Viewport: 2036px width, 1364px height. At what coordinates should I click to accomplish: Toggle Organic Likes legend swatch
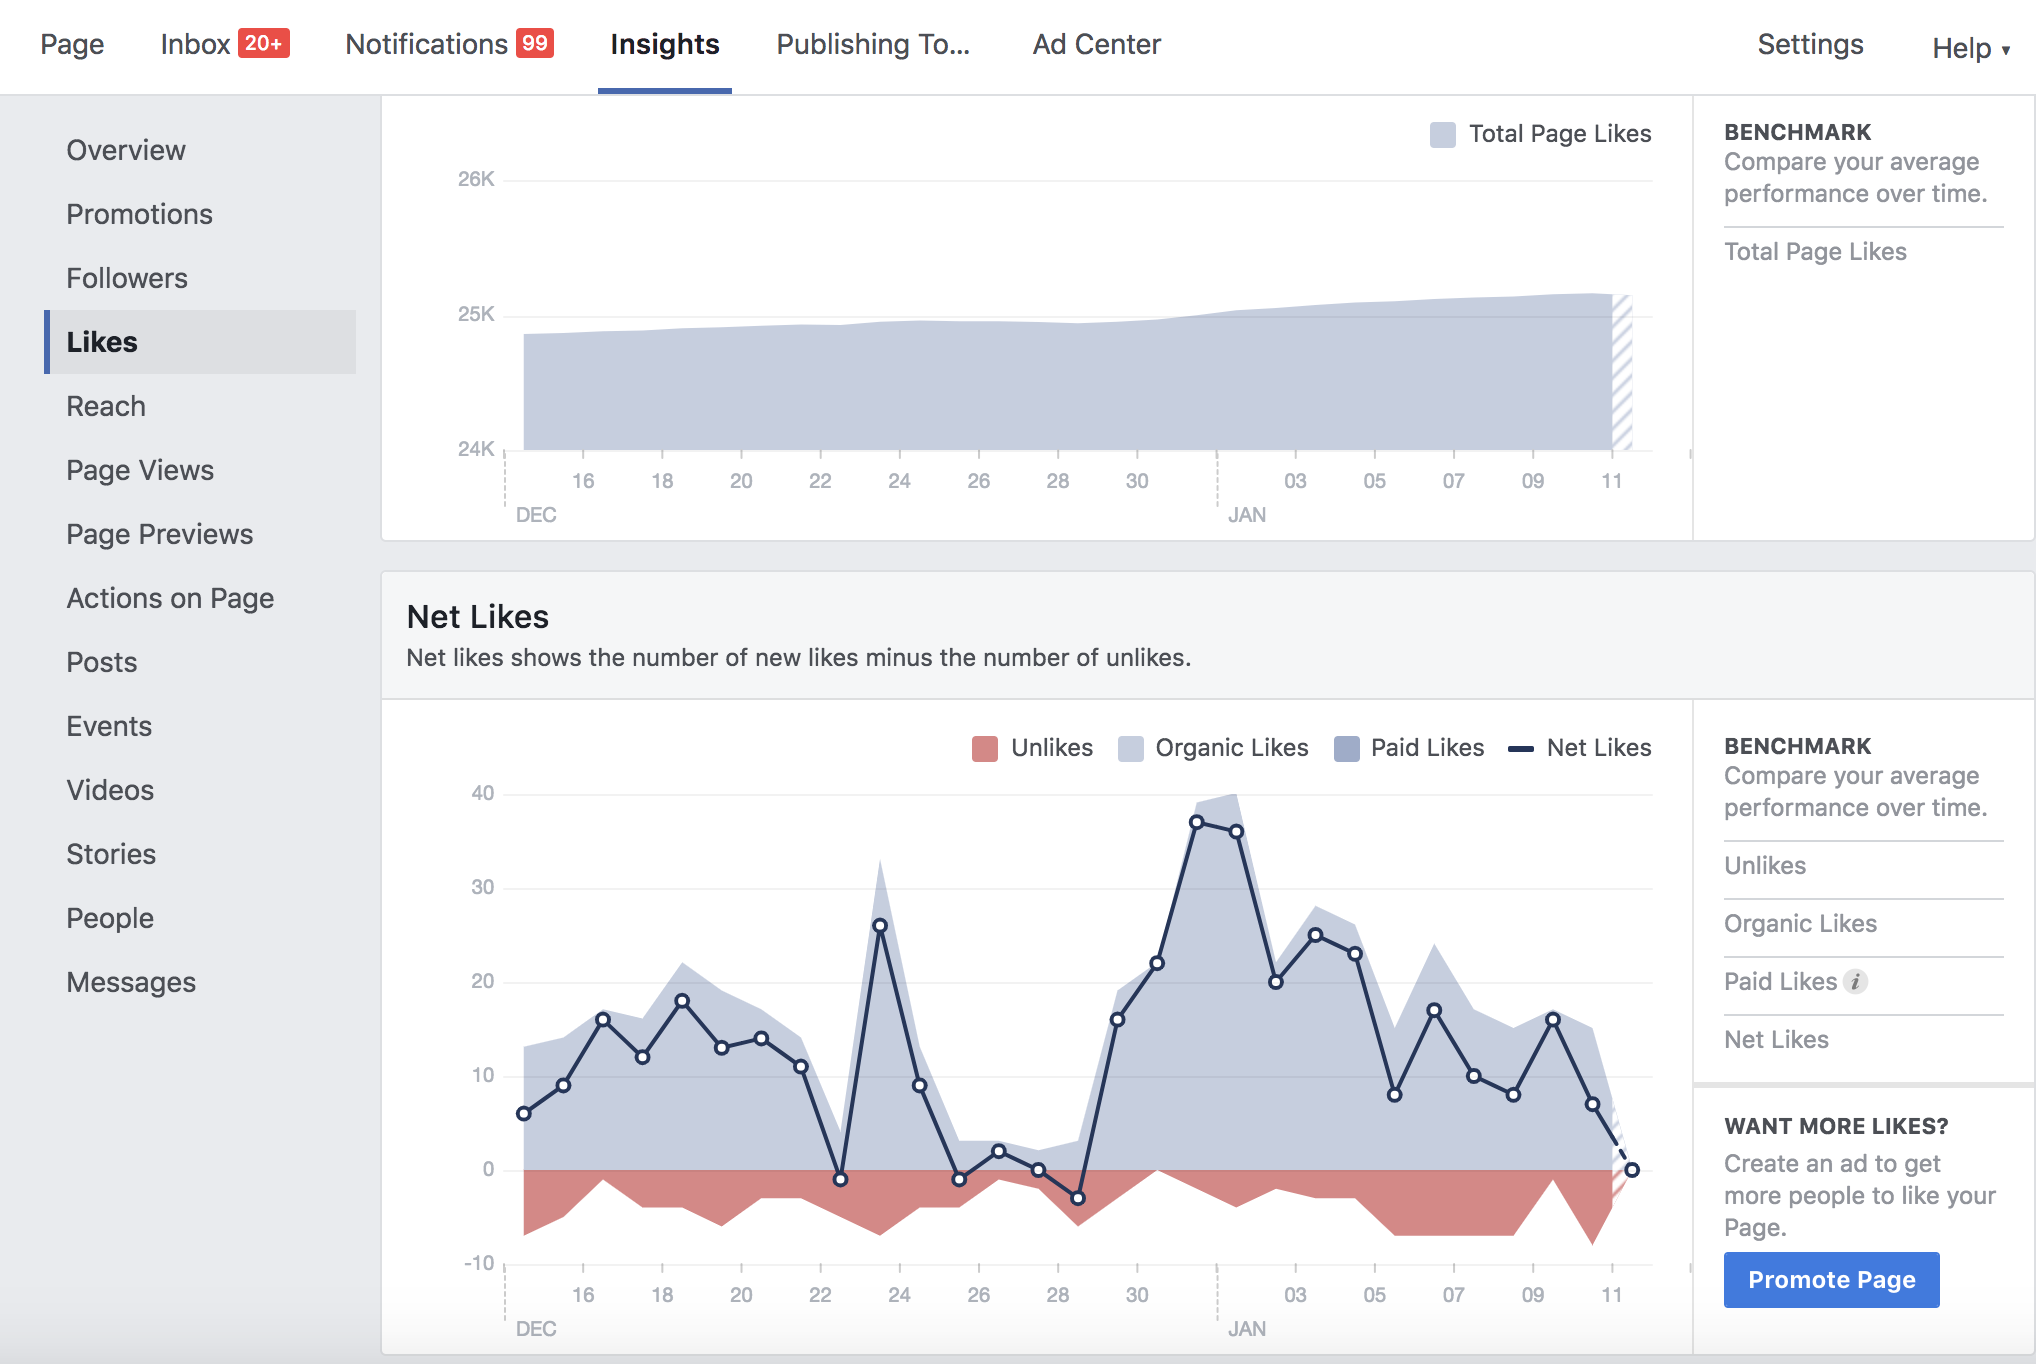[1131, 749]
